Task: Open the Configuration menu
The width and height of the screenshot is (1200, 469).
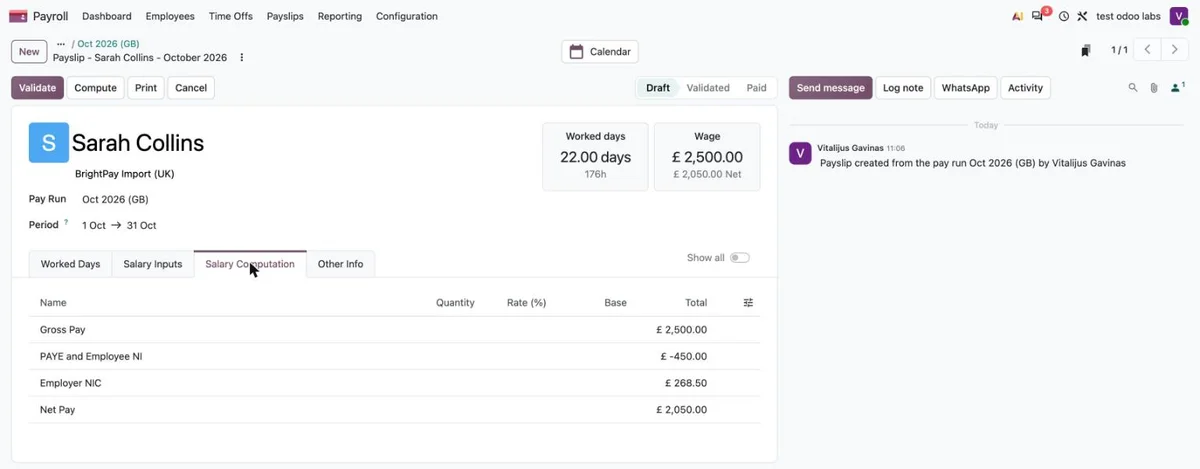Action: coord(407,16)
